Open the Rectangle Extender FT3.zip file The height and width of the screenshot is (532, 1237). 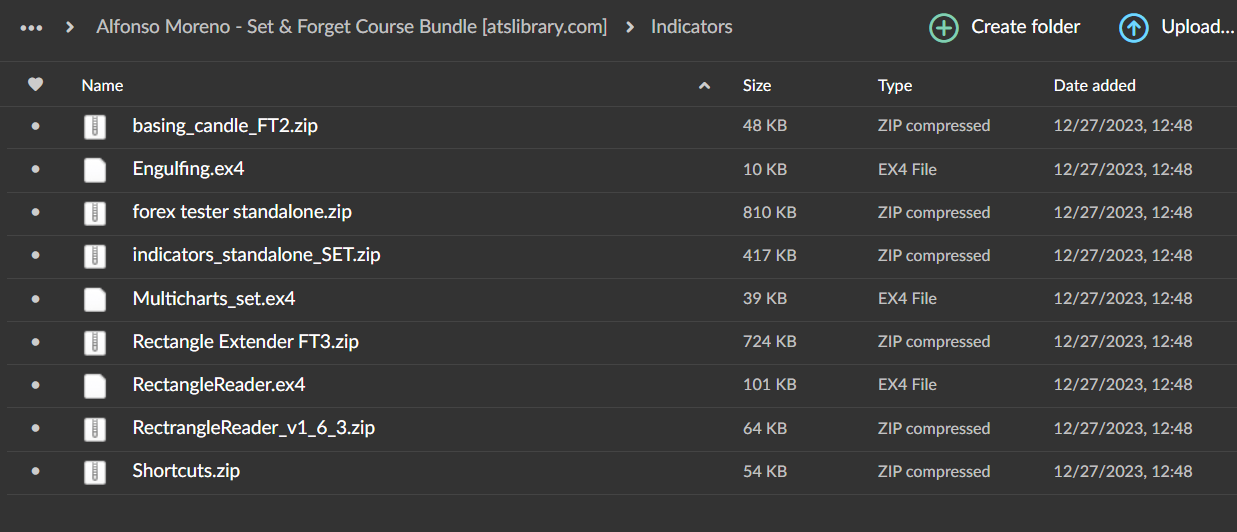(245, 342)
